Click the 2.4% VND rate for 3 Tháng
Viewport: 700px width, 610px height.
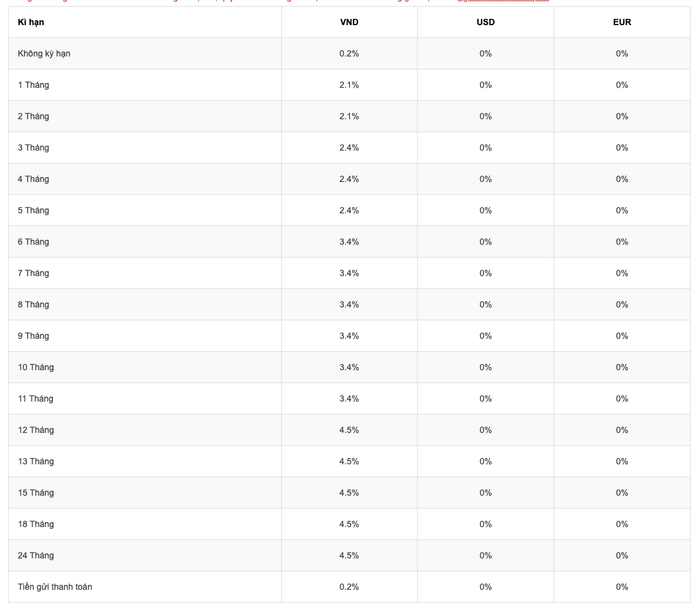(349, 148)
